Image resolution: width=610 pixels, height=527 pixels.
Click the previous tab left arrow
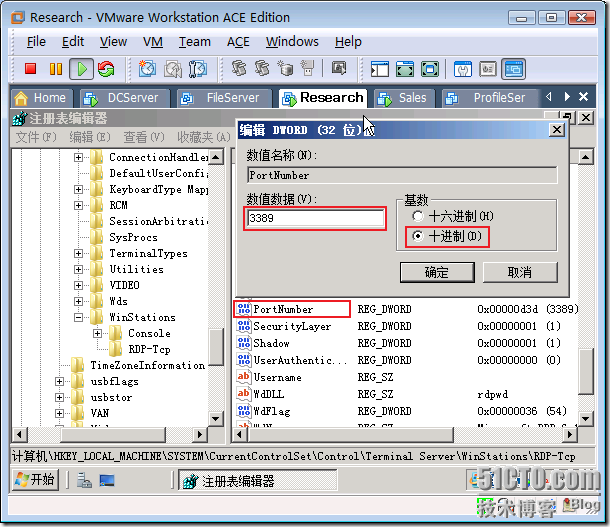(549, 96)
